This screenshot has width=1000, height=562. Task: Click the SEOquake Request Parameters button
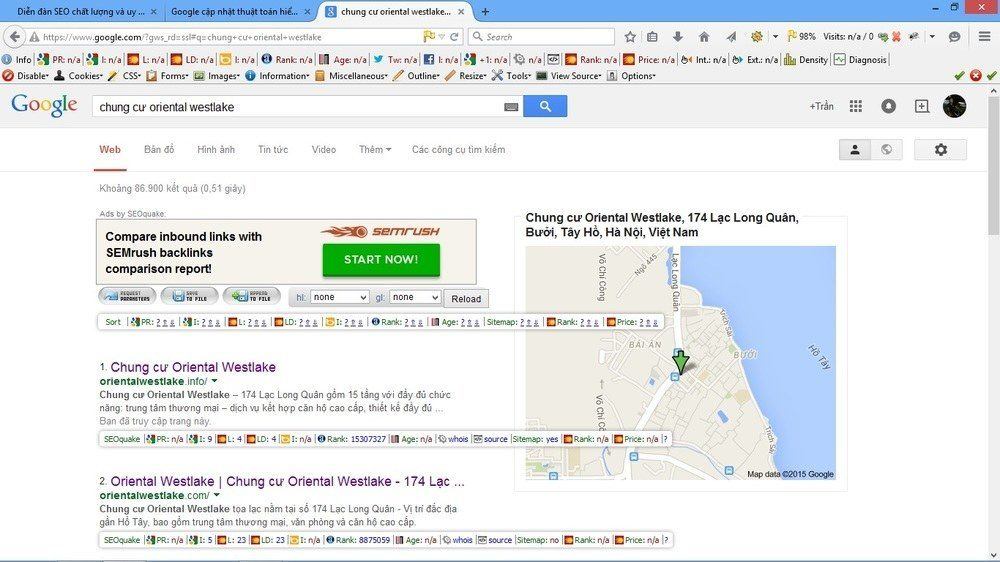coord(128,297)
